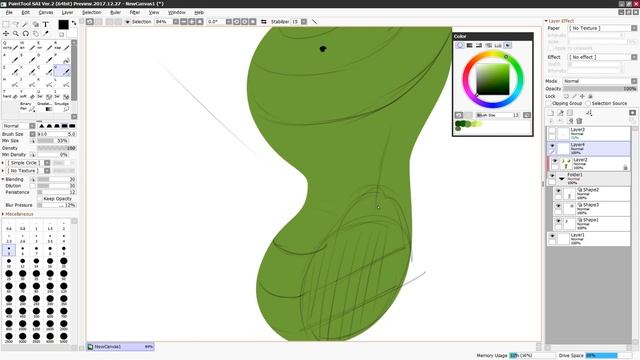Open the Window menu

click(x=177, y=13)
